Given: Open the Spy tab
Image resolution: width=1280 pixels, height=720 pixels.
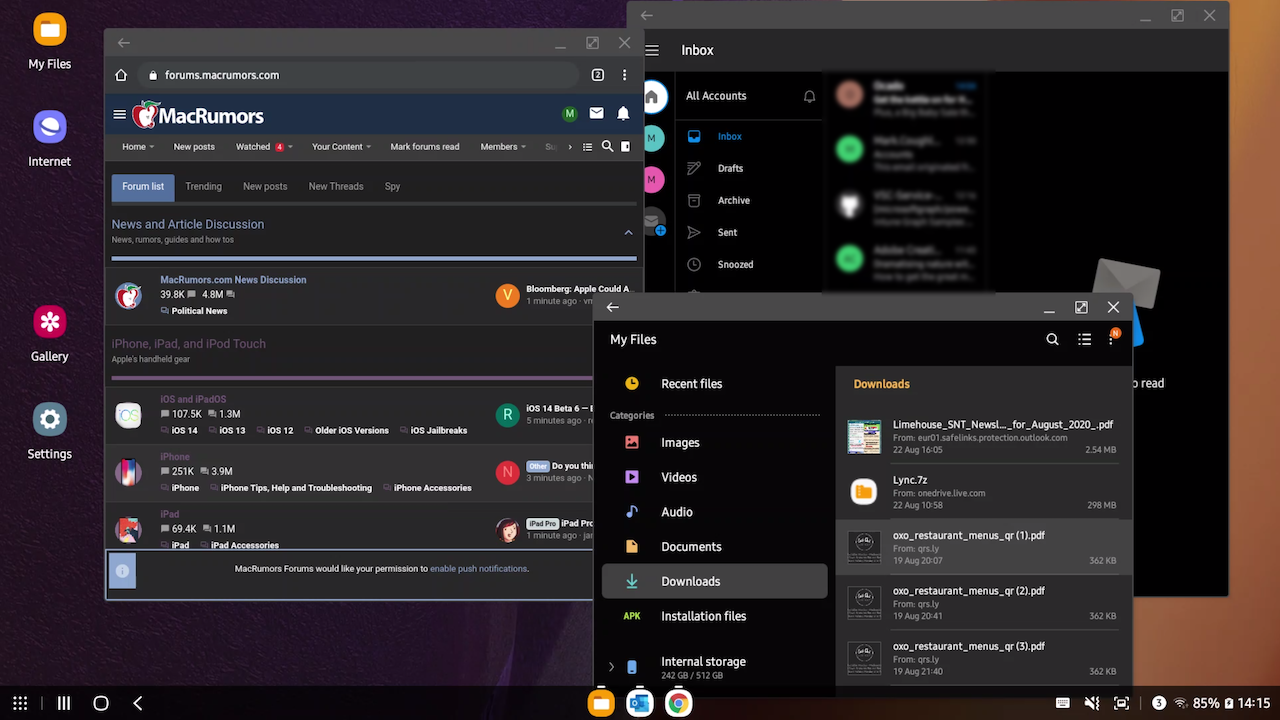Looking at the screenshot, I should pos(392,187).
